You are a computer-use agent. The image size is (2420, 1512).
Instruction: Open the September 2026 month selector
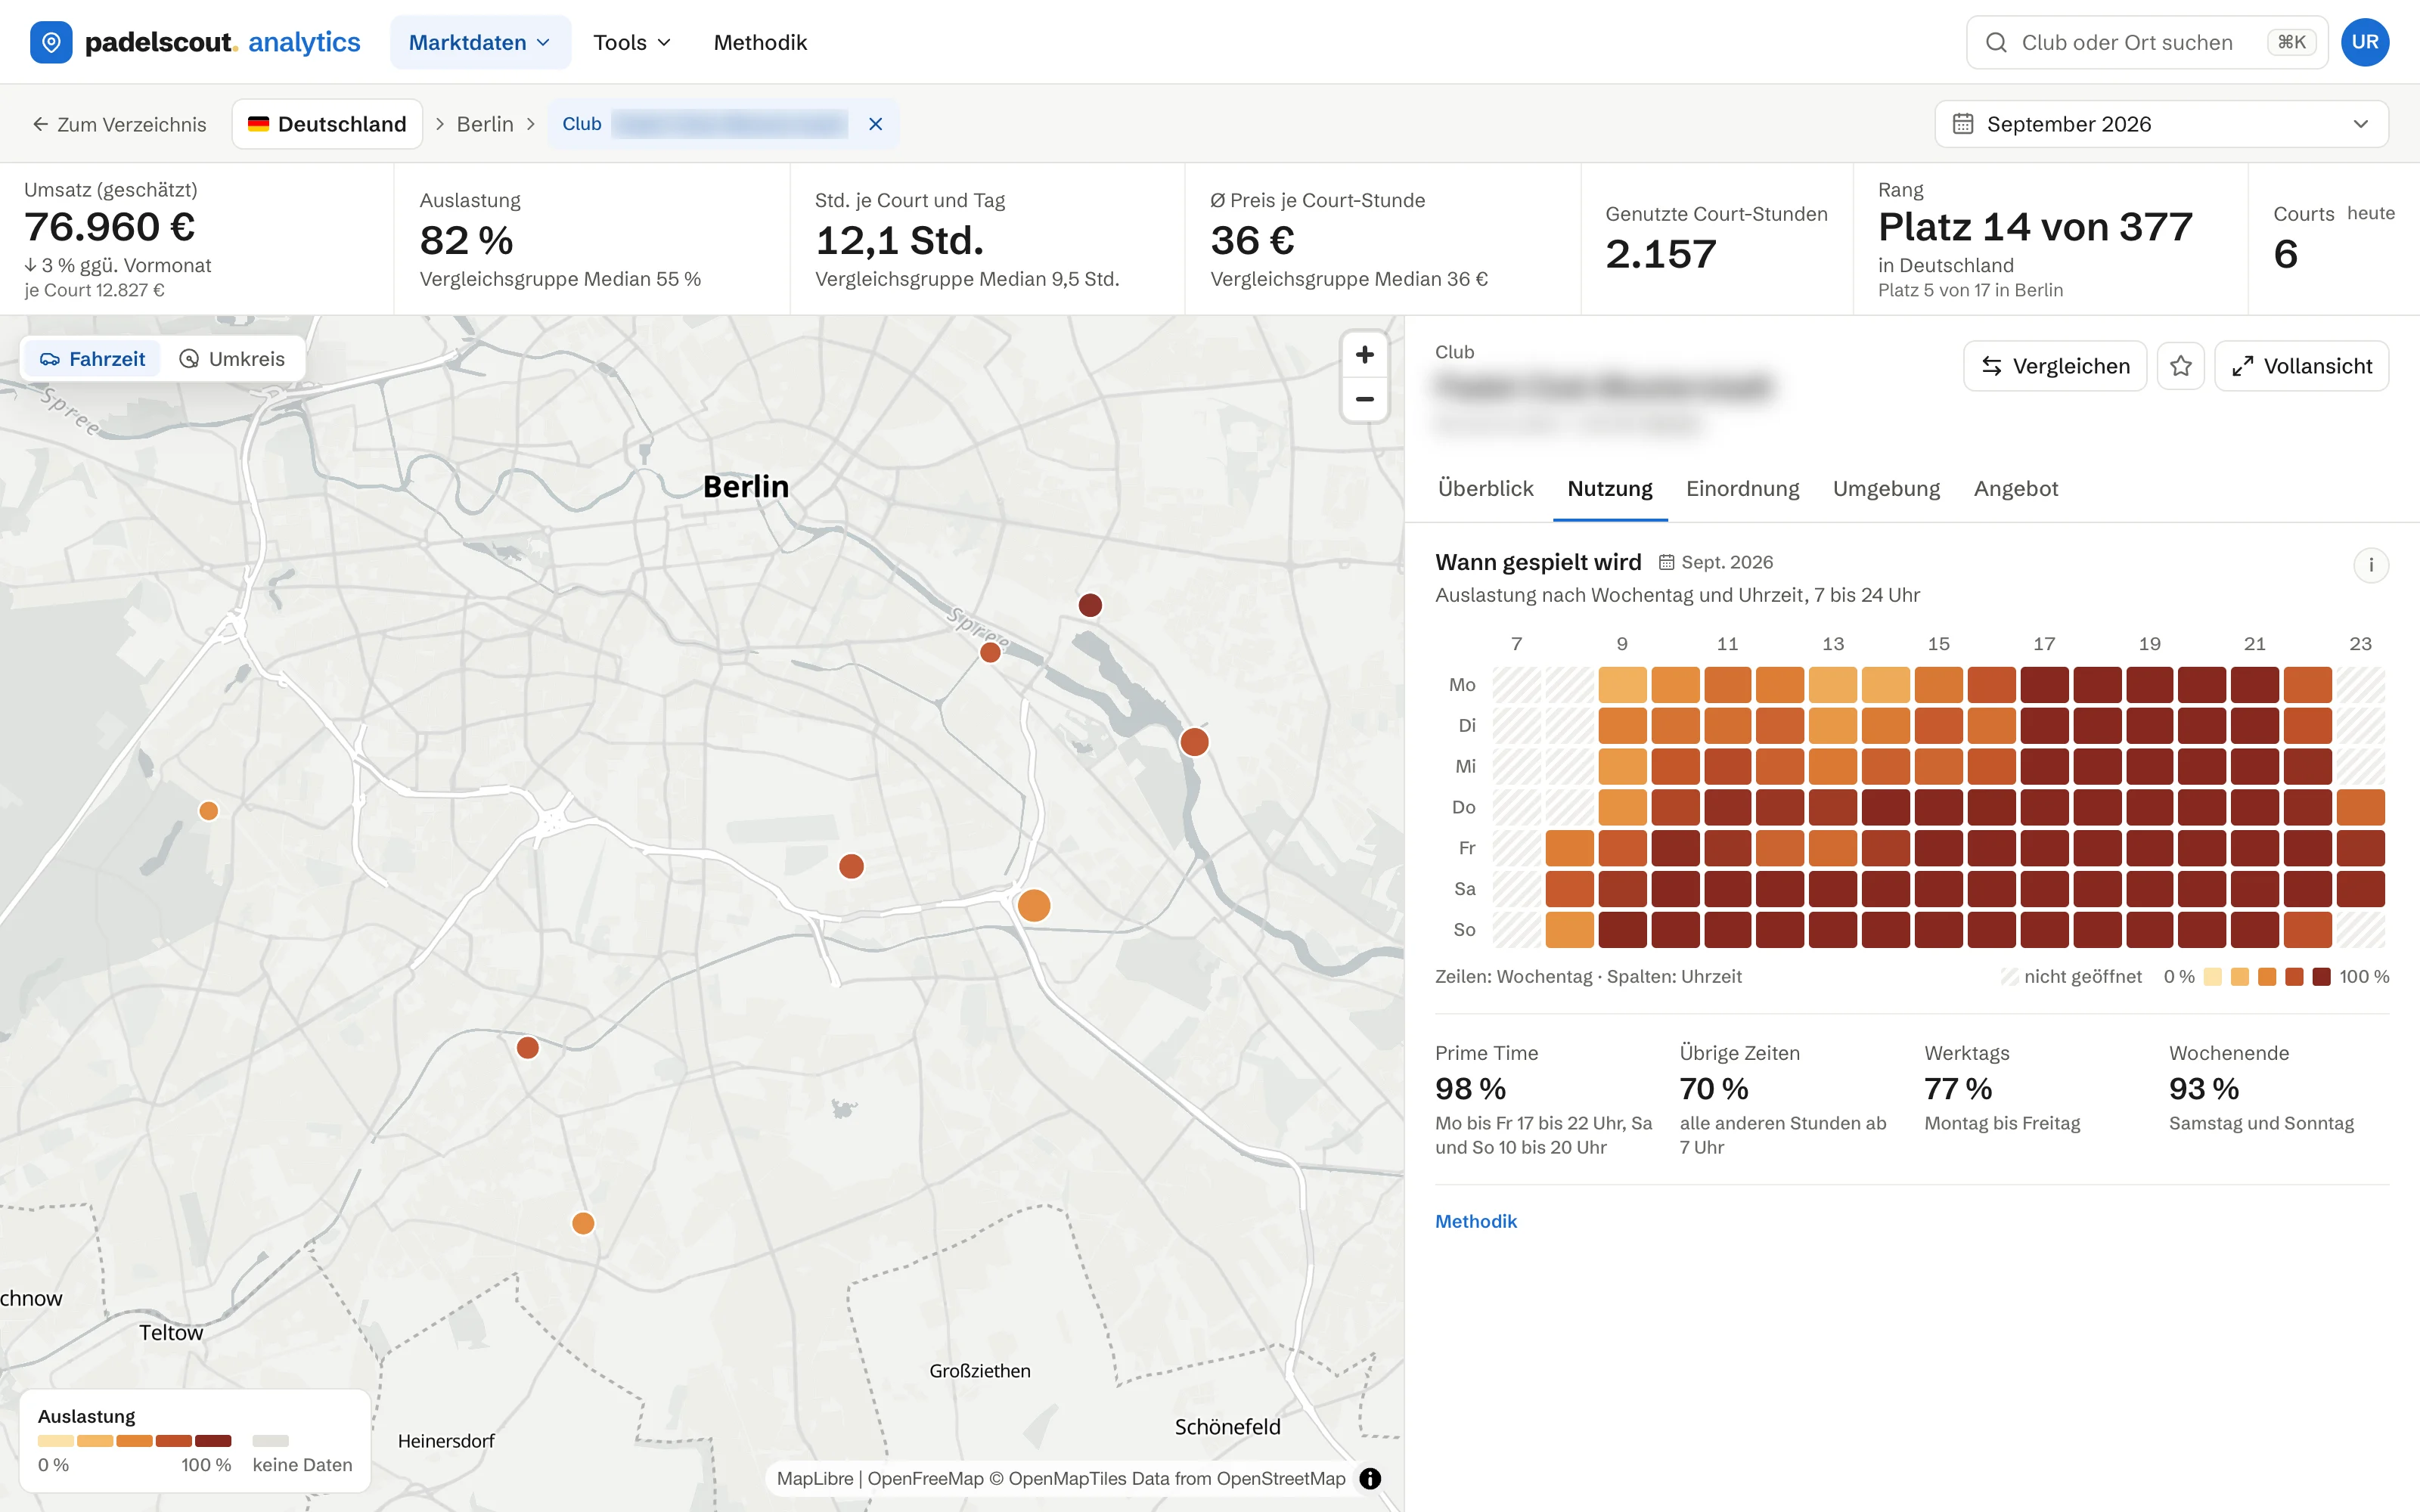[2161, 124]
